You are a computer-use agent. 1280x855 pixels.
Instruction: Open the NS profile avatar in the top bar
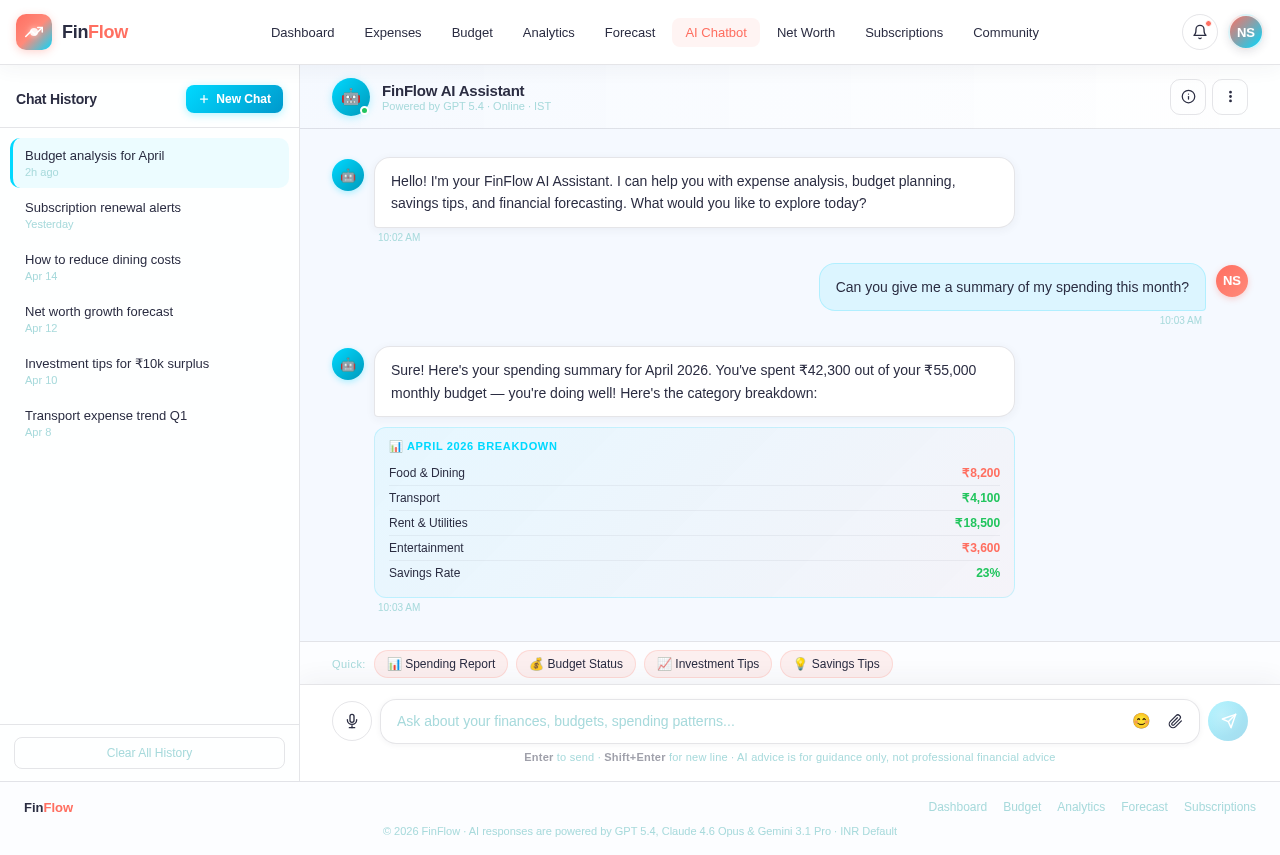coord(1246,32)
